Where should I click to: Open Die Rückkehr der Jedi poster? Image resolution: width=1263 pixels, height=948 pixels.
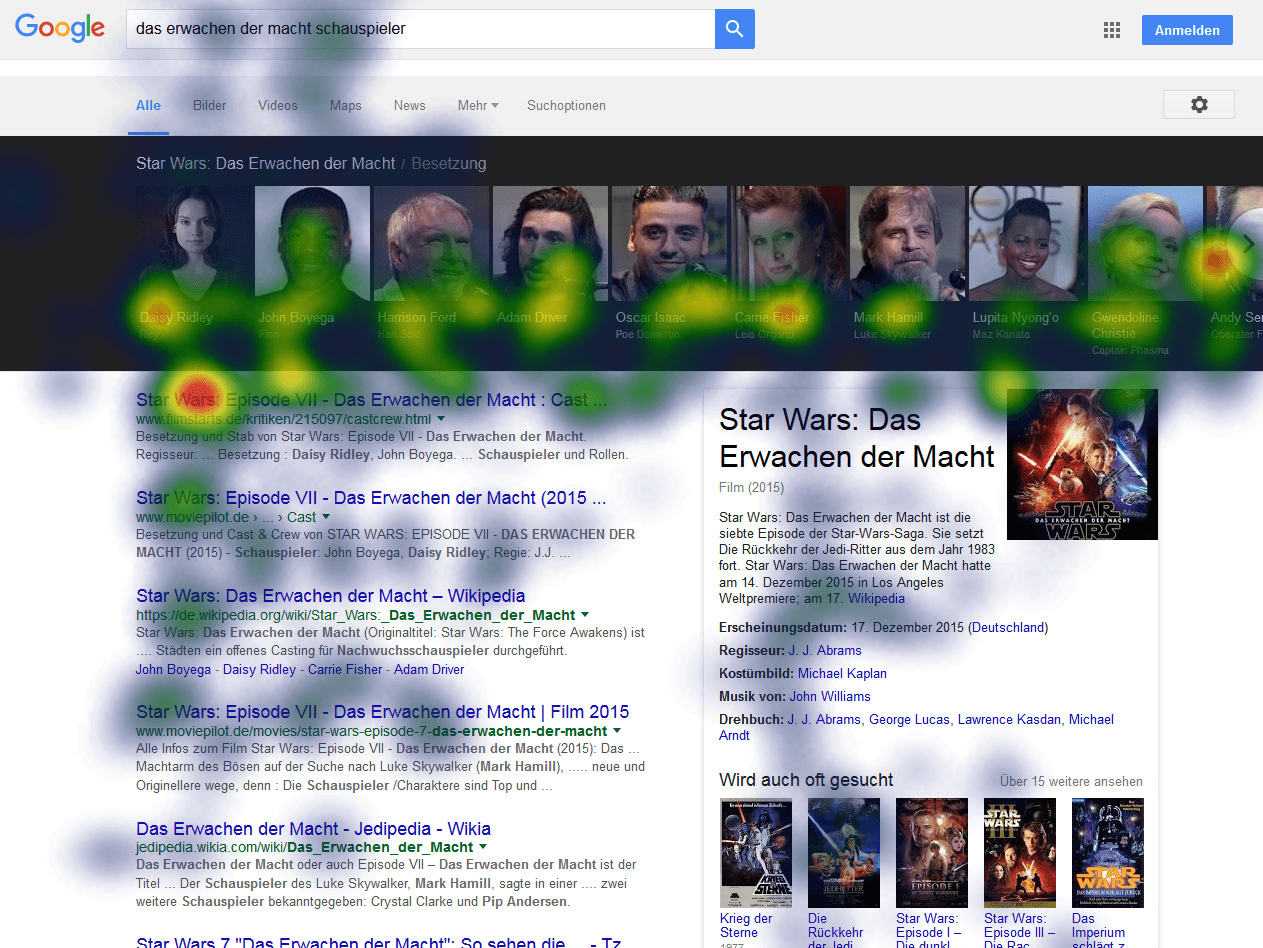pyautogui.click(x=844, y=853)
